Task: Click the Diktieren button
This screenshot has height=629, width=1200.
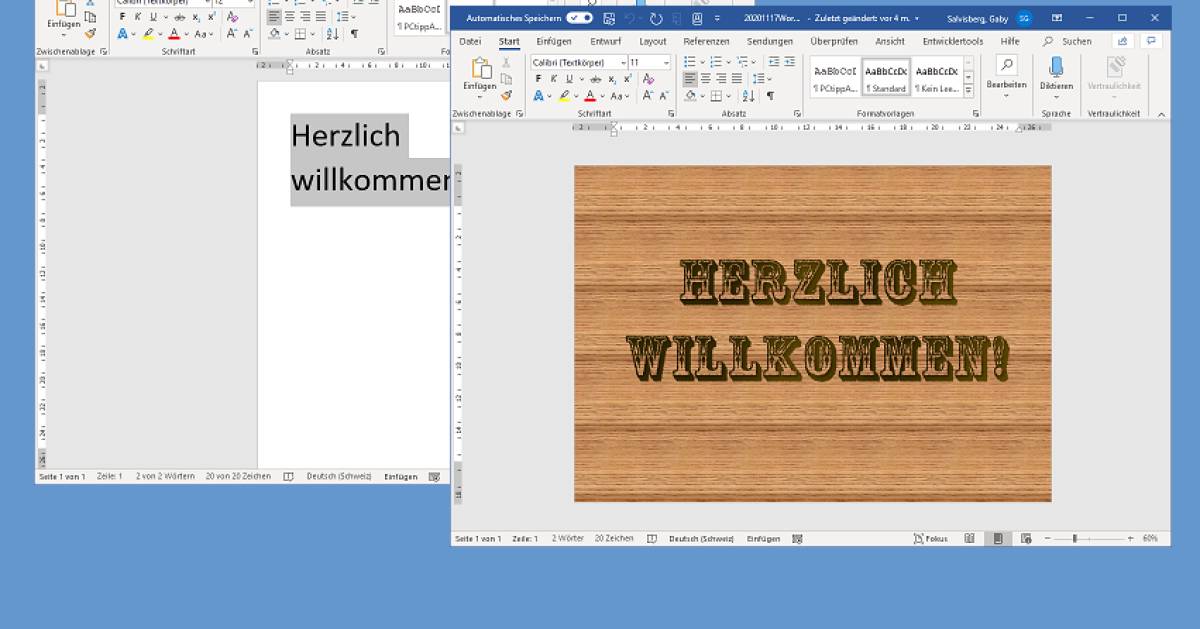Action: [1057, 76]
